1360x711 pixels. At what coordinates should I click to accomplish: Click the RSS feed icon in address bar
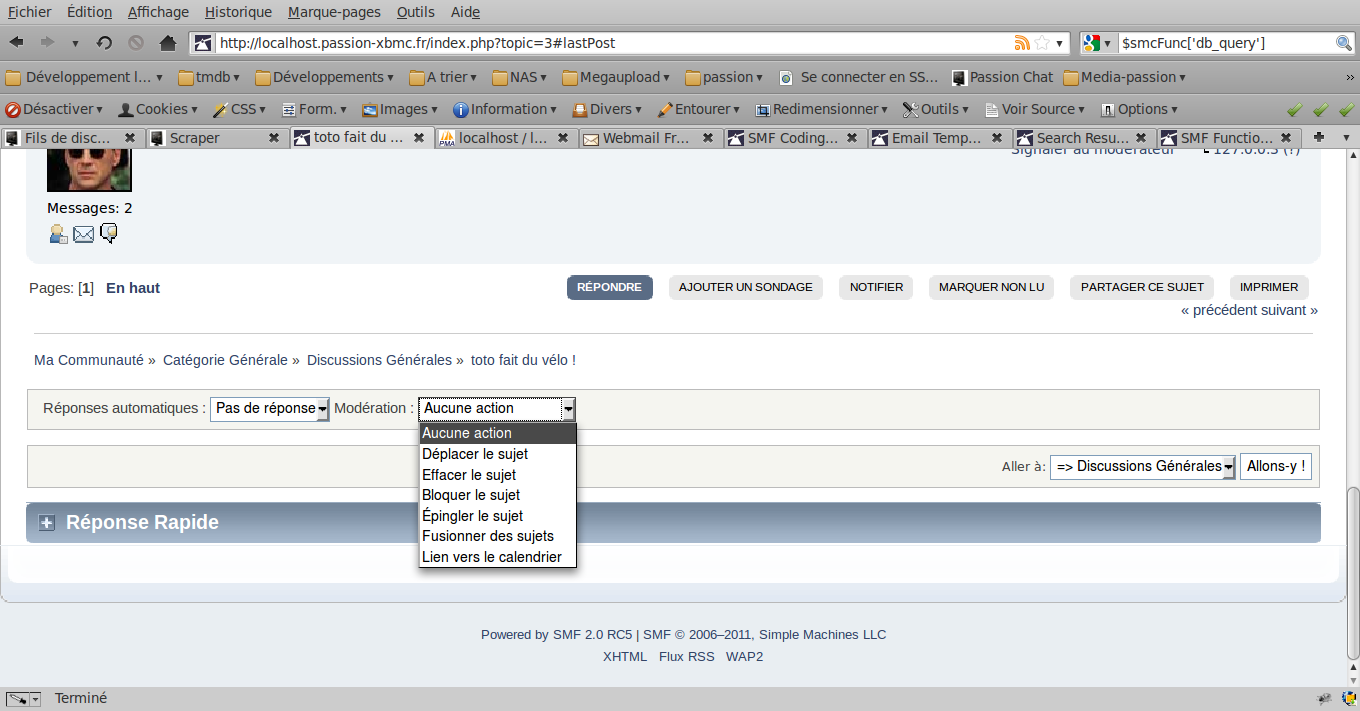[x=1022, y=43]
